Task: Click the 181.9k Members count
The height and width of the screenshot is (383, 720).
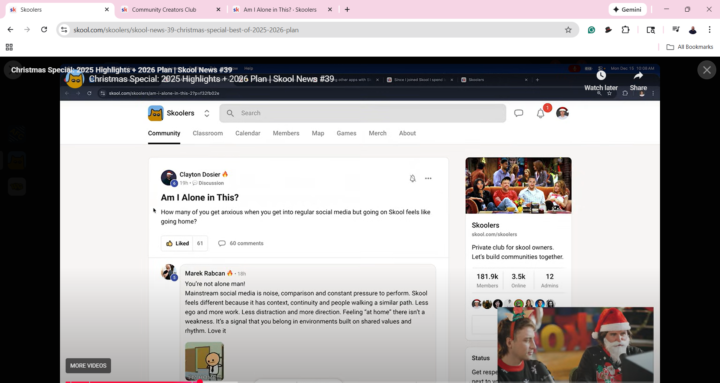Action: pos(487,280)
